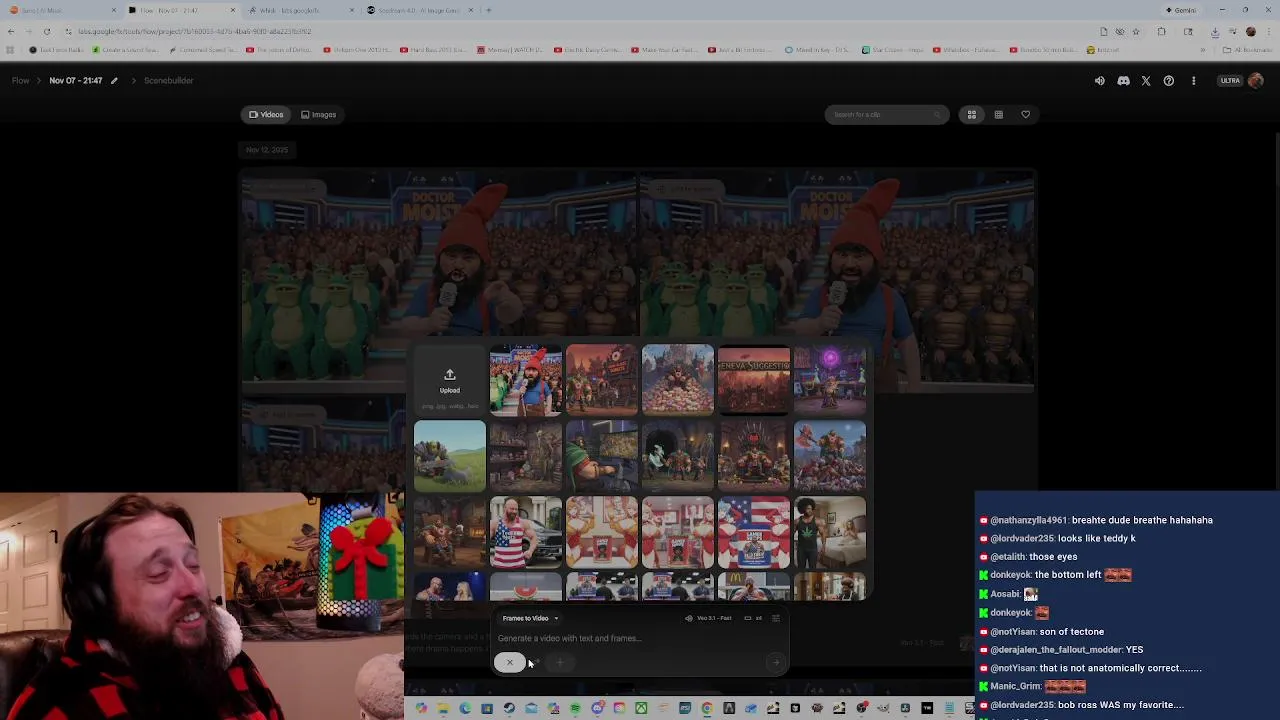Show favorites with the heart icon

tap(1025, 114)
